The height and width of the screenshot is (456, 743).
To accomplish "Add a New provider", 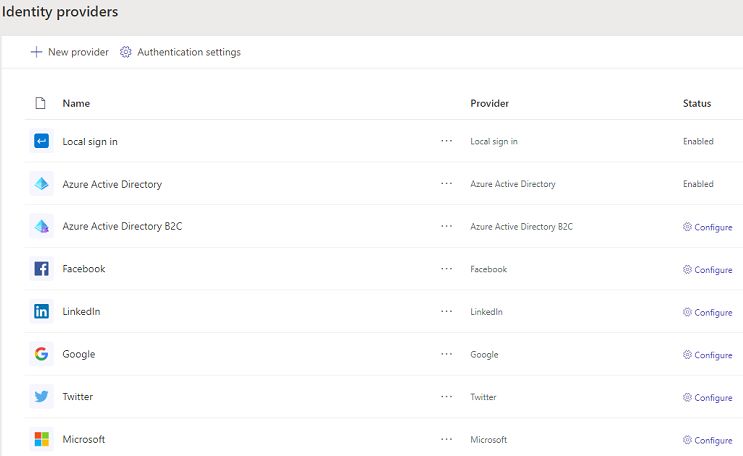I will tap(69, 52).
